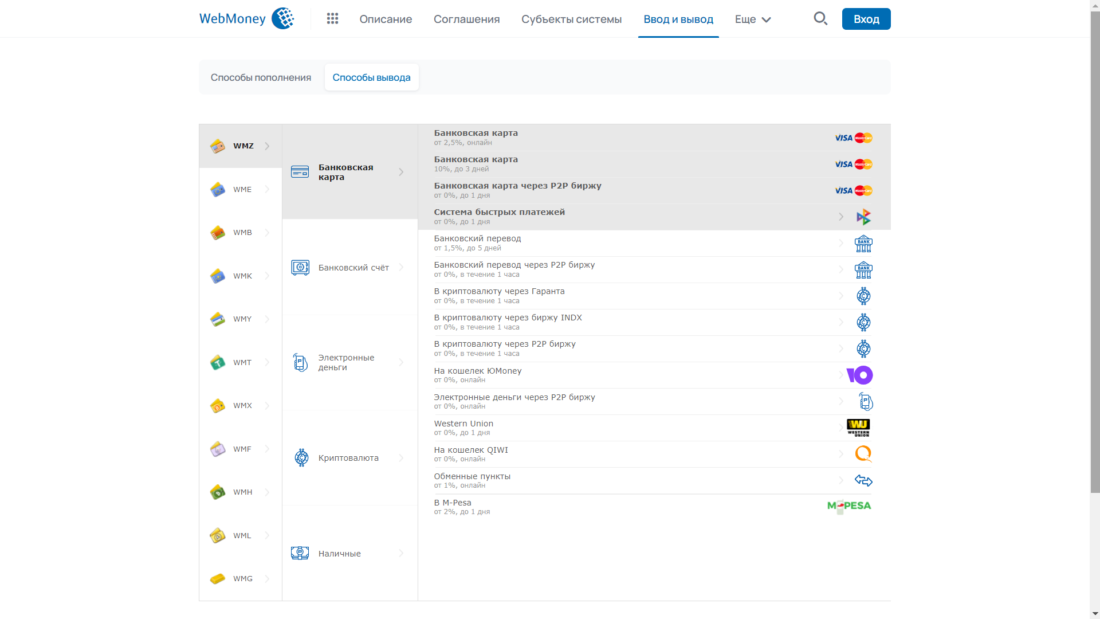Viewport: 1100px width, 619px height.
Task: Click the YooMoney wallet logo icon
Action: tap(859, 375)
